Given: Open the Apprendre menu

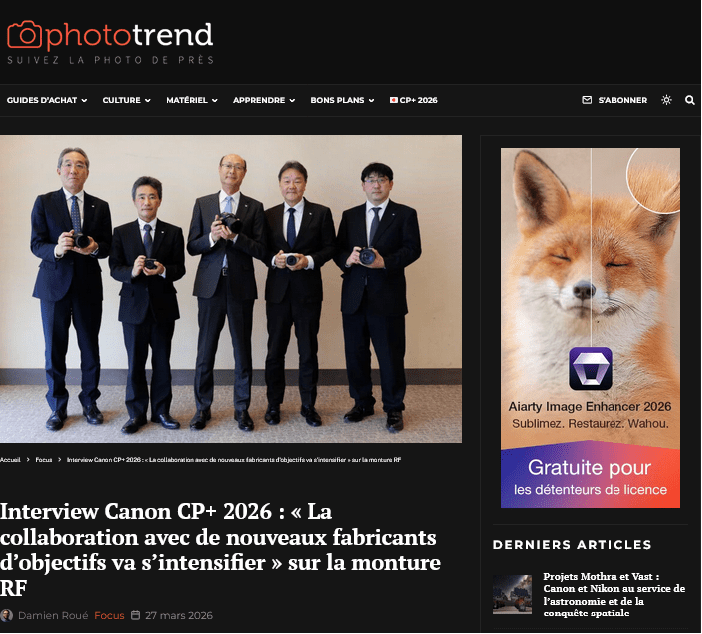Looking at the screenshot, I should coord(264,100).
